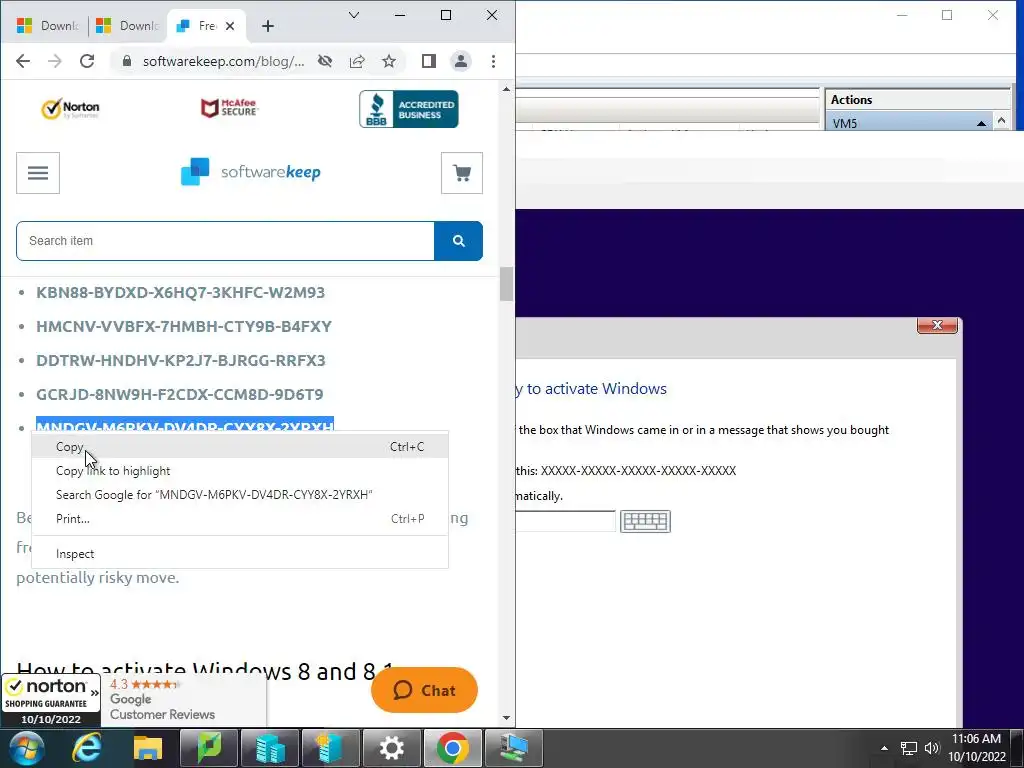The height and width of the screenshot is (768, 1024).
Task: Click the Chrome forward arrow
Action: click(x=55, y=61)
